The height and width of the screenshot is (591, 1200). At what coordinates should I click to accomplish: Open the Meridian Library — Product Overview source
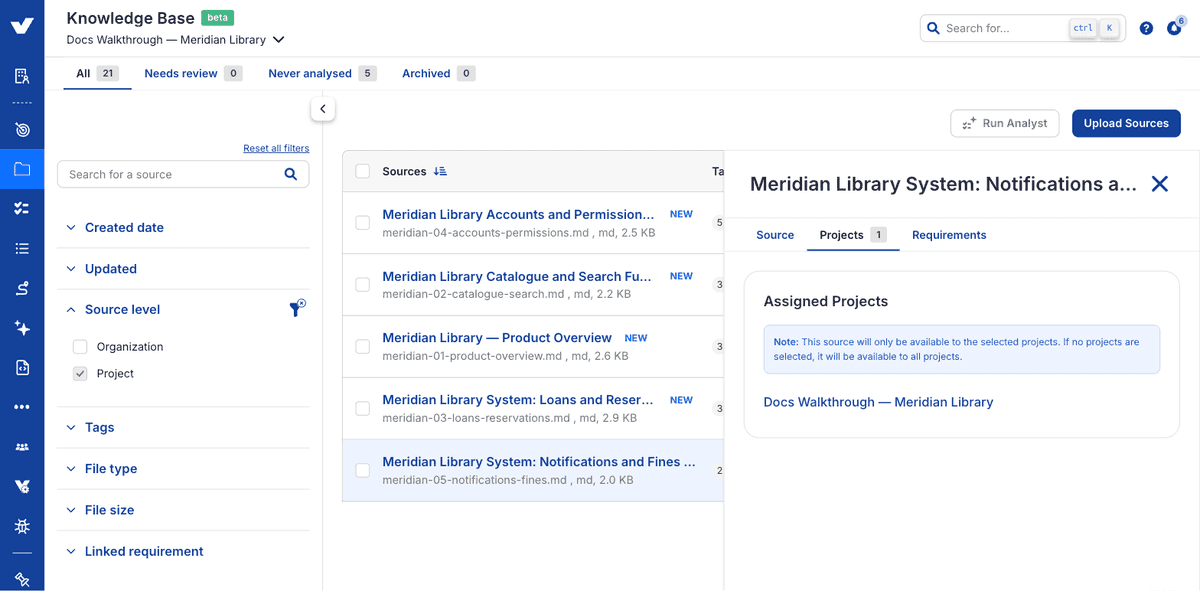pyautogui.click(x=497, y=338)
